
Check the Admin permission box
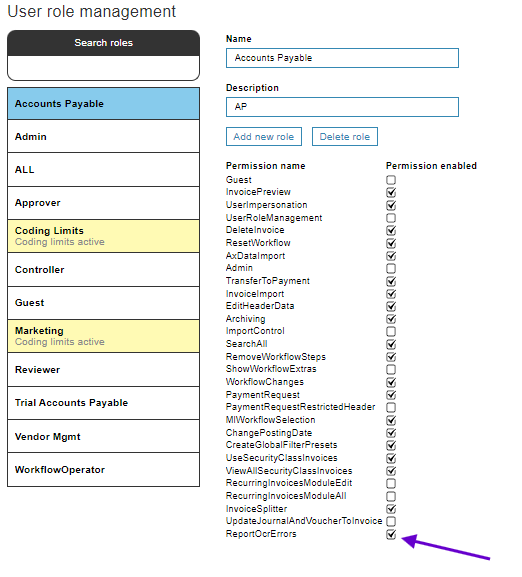point(391,269)
